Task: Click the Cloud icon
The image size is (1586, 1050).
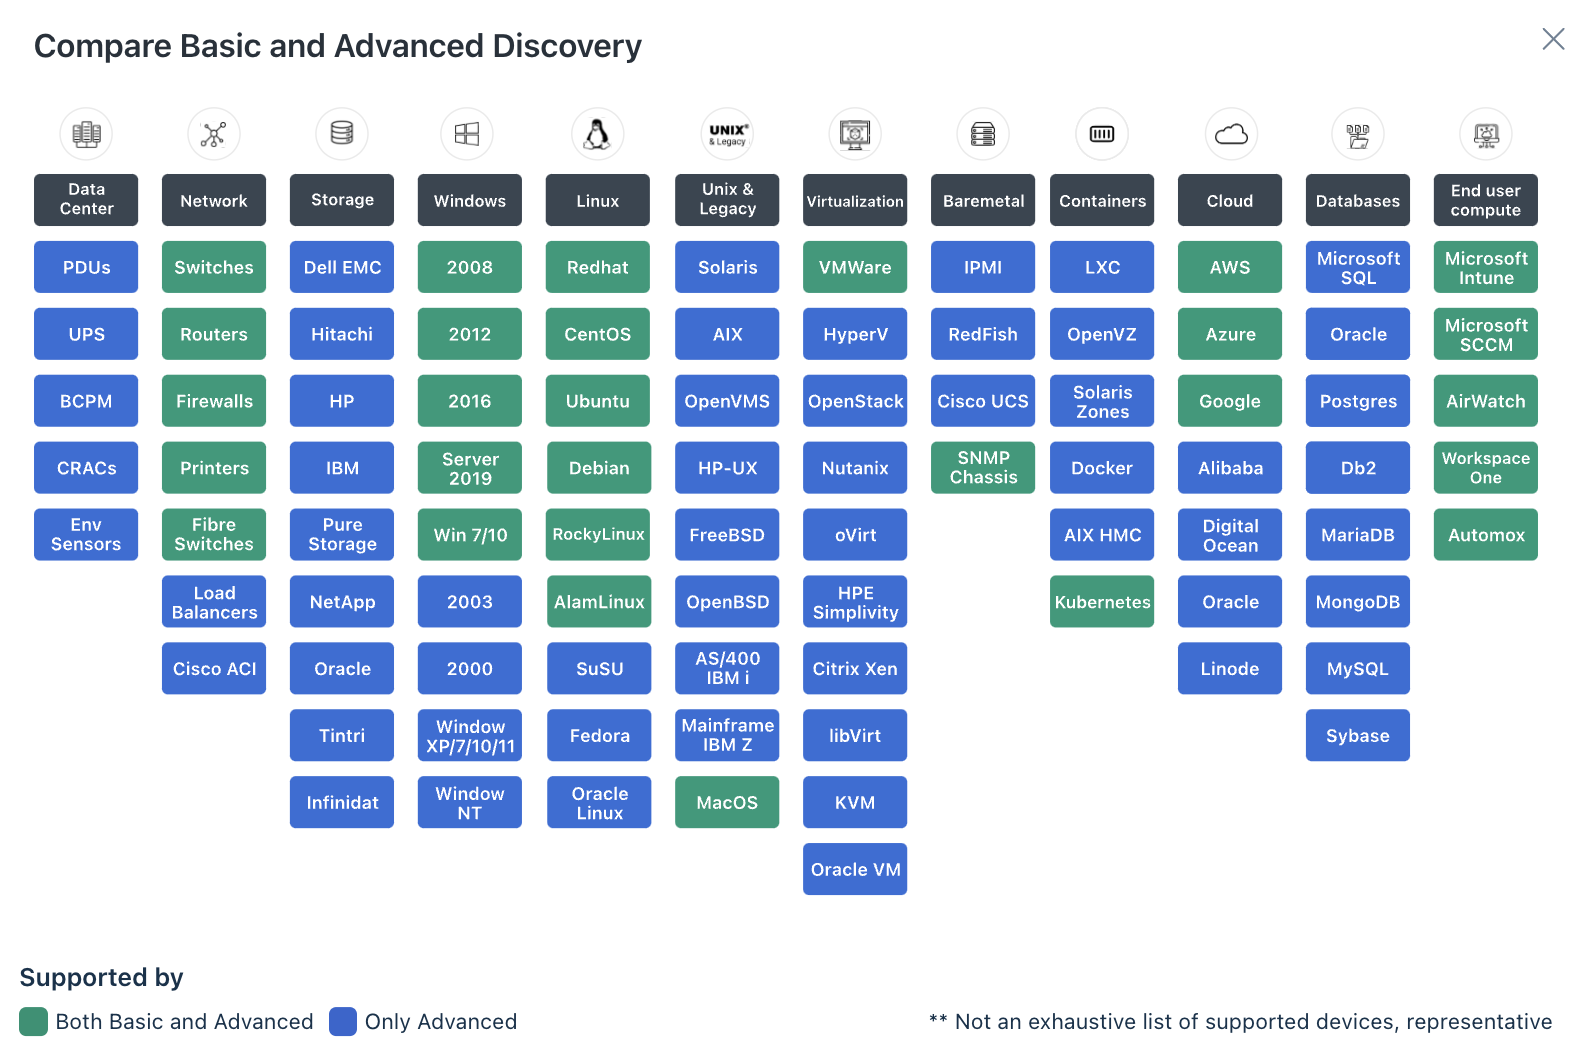Action: coord(1231,134)
